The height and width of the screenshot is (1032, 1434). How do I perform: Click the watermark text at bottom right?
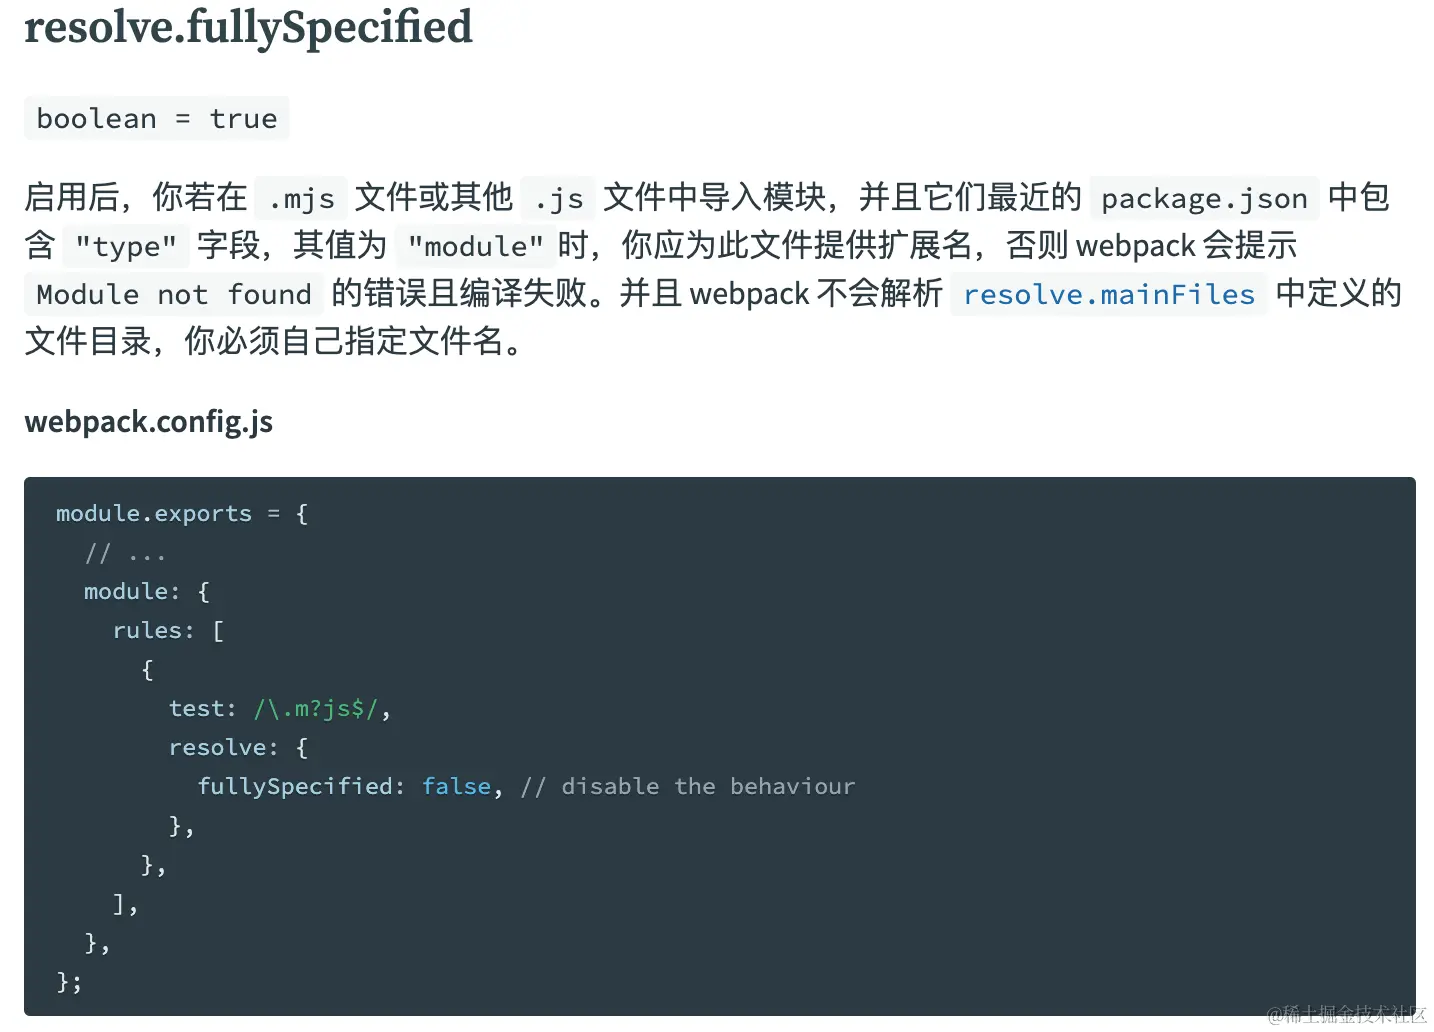click(1347, 1015)
